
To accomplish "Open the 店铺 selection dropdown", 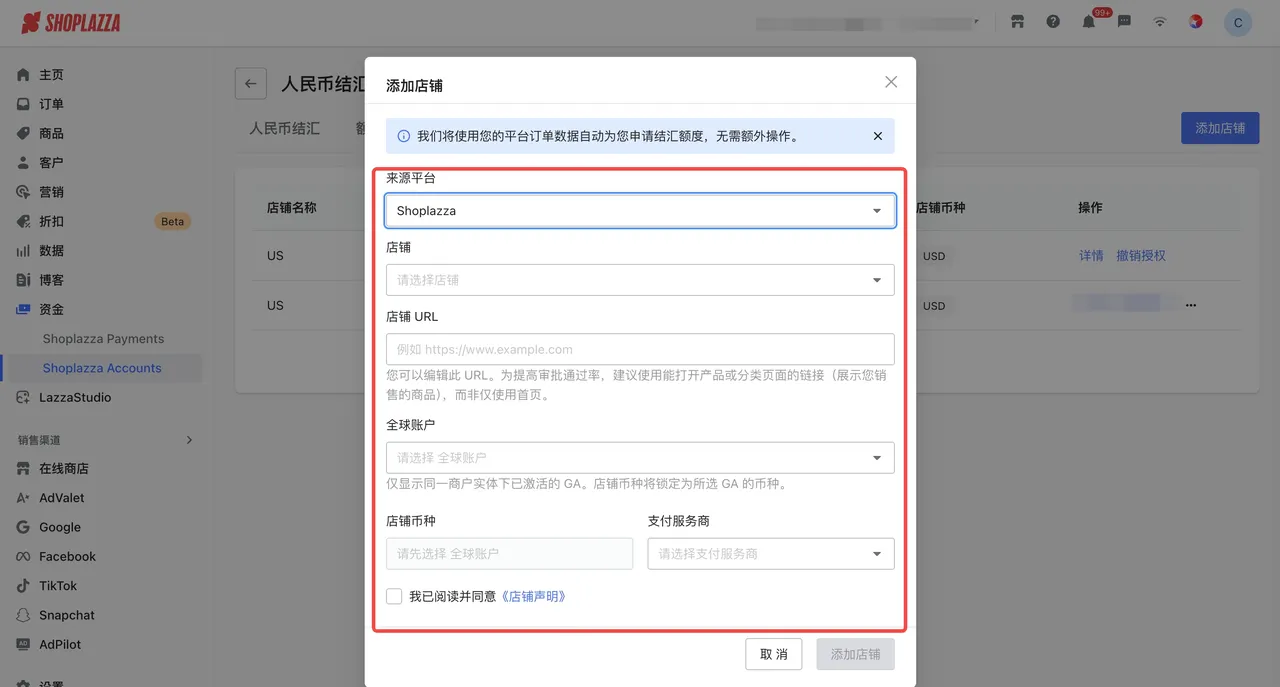I will pos(640,280).
